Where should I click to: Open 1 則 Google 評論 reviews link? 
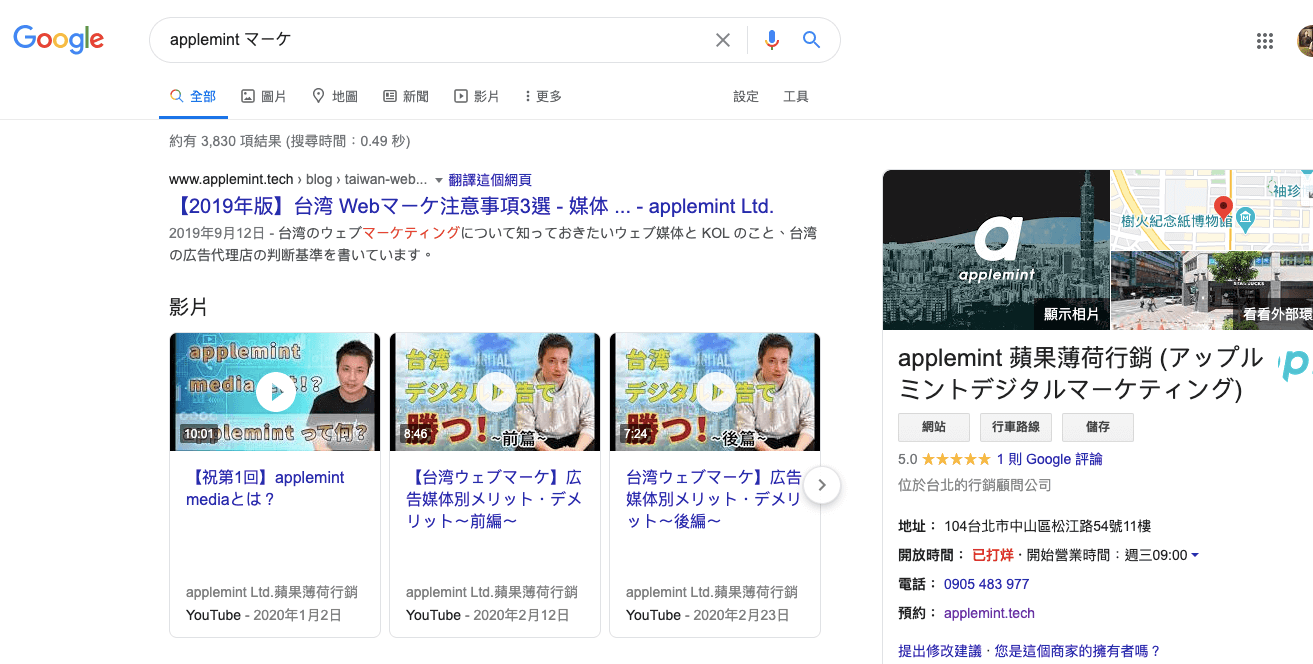[1049, 459]
